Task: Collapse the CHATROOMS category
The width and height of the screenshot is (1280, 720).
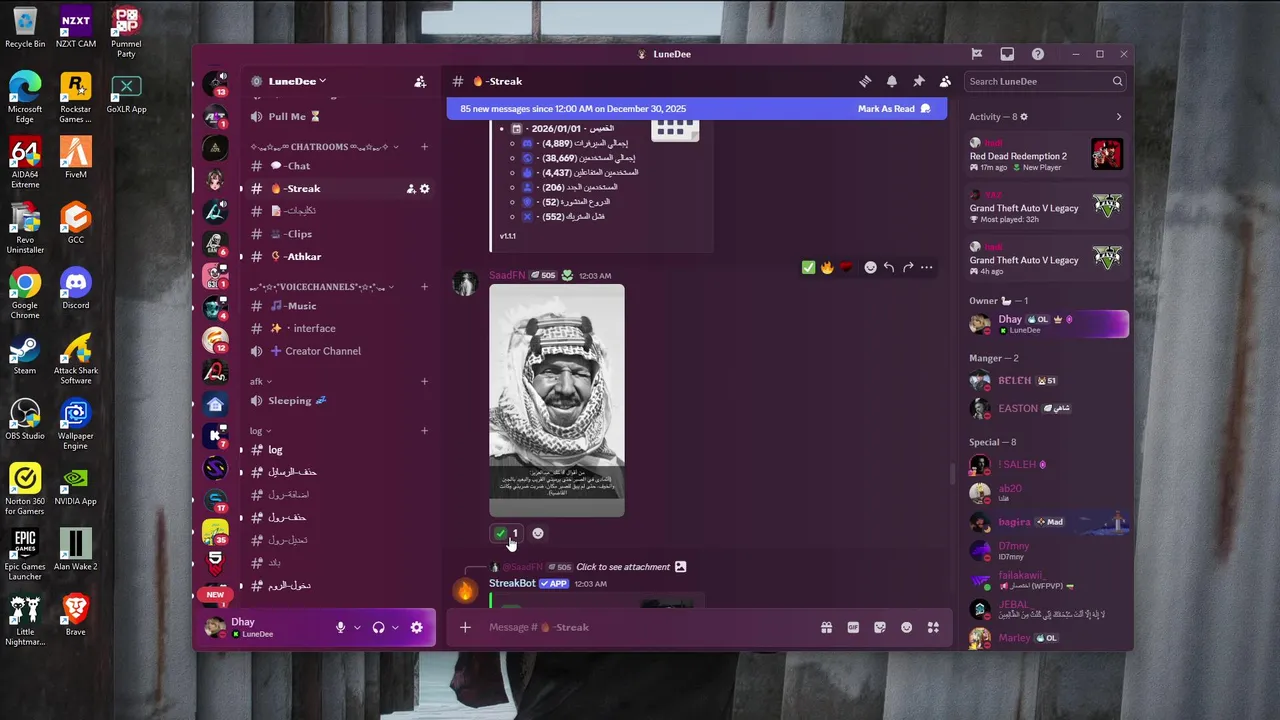Action: tap(324, 147)
